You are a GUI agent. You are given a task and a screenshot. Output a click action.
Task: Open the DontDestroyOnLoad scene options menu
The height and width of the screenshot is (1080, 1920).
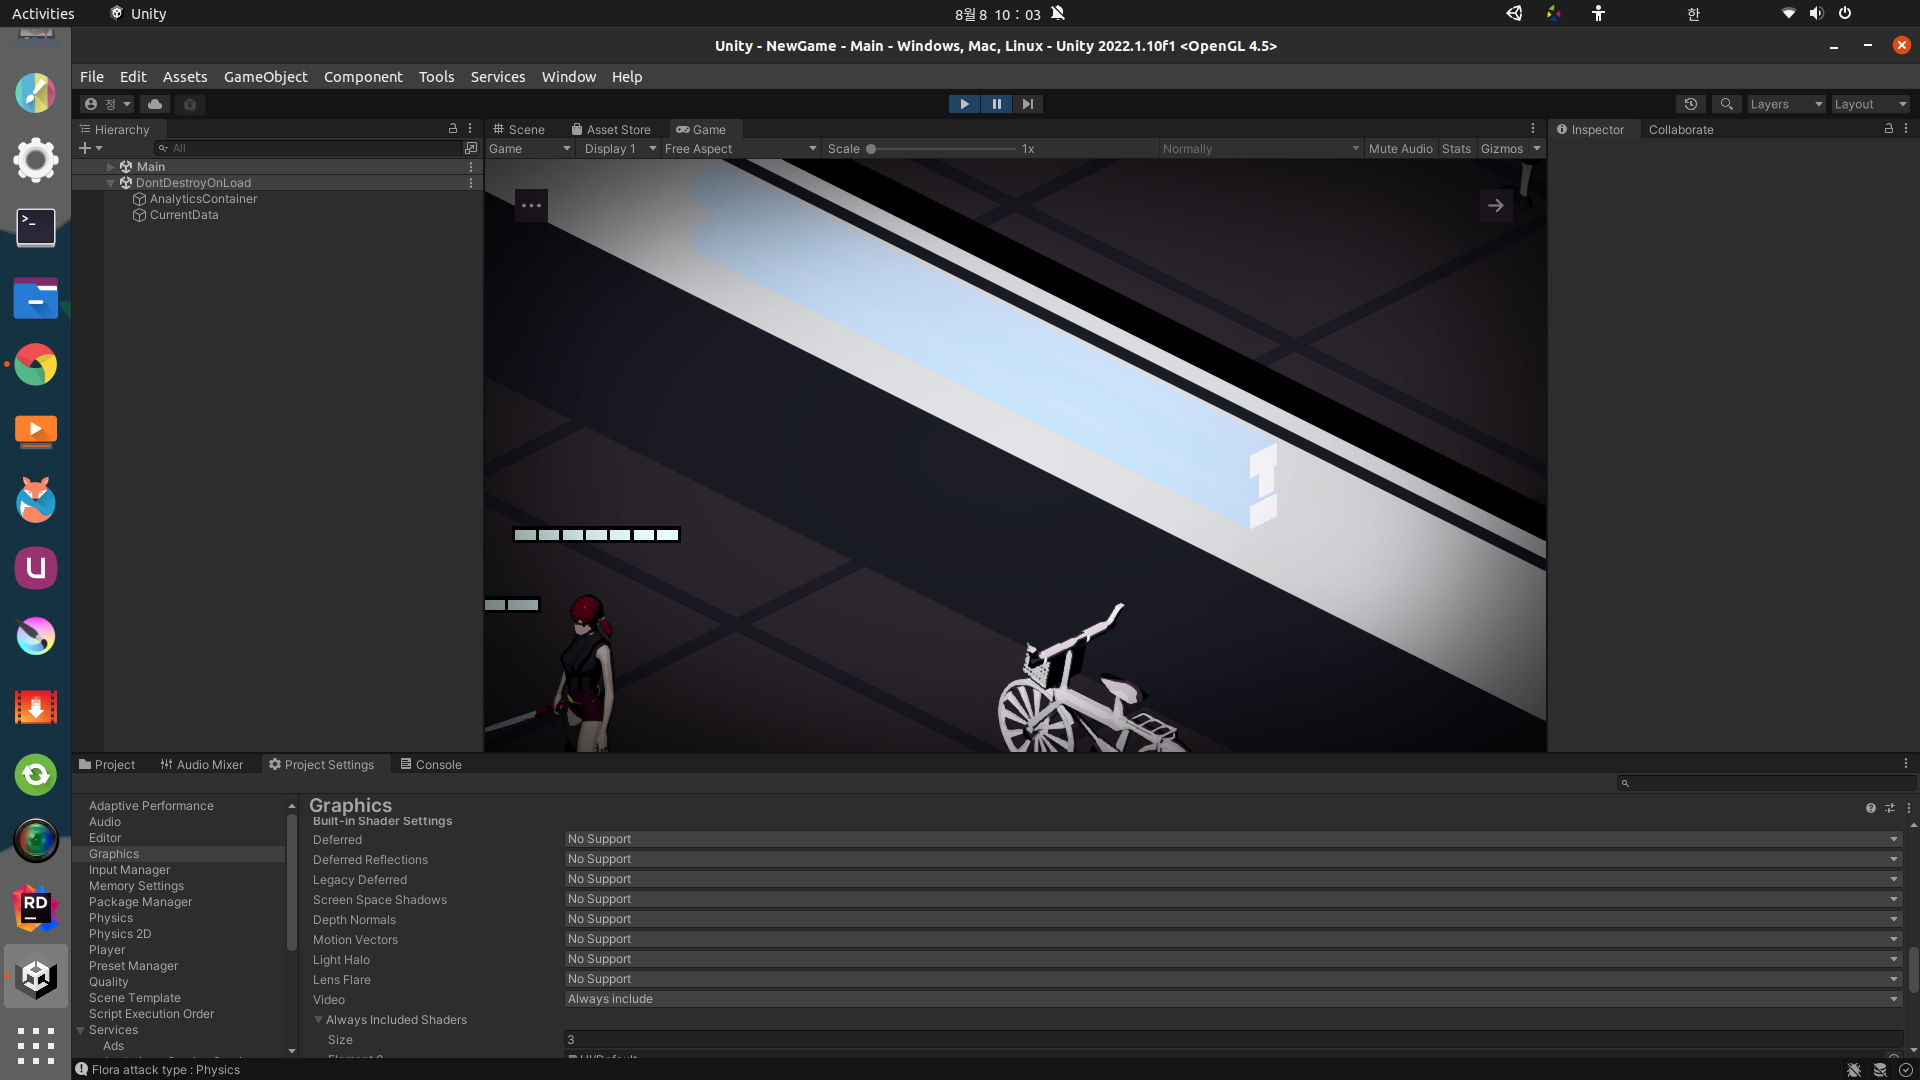(471, 183)
